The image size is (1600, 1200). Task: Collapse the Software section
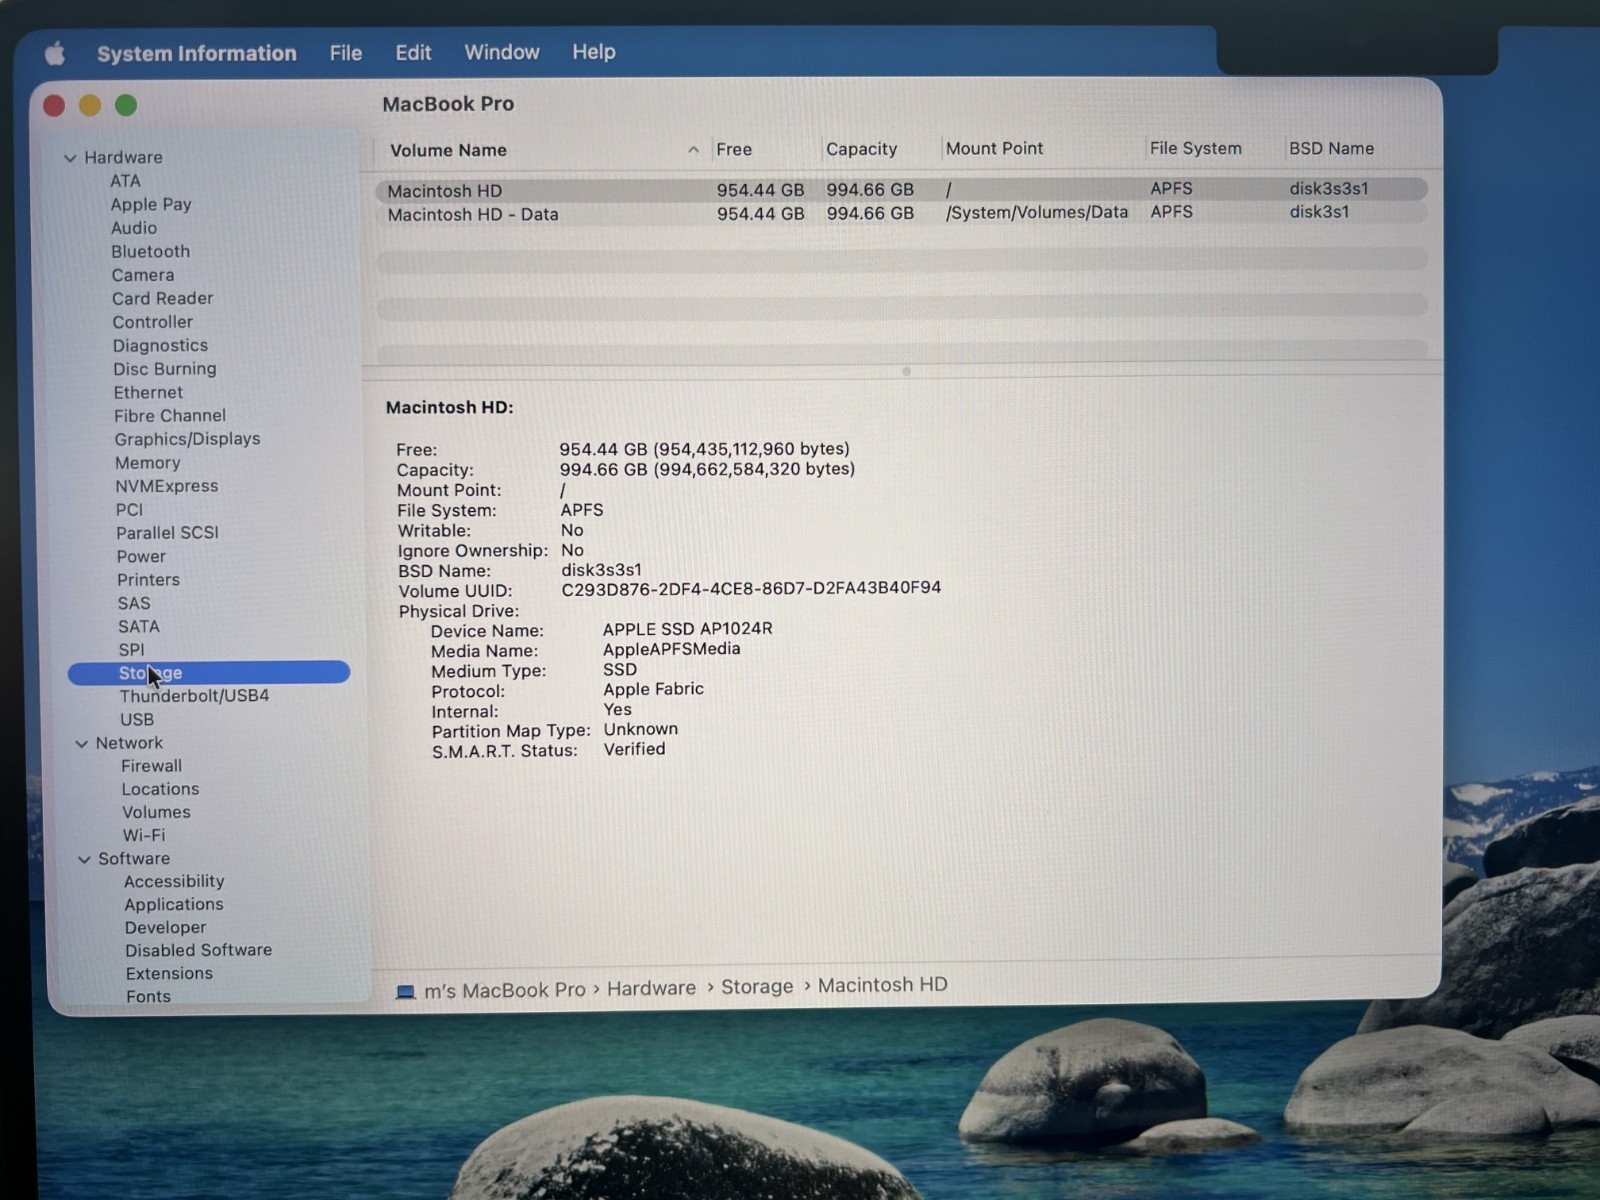coord(84,859)
